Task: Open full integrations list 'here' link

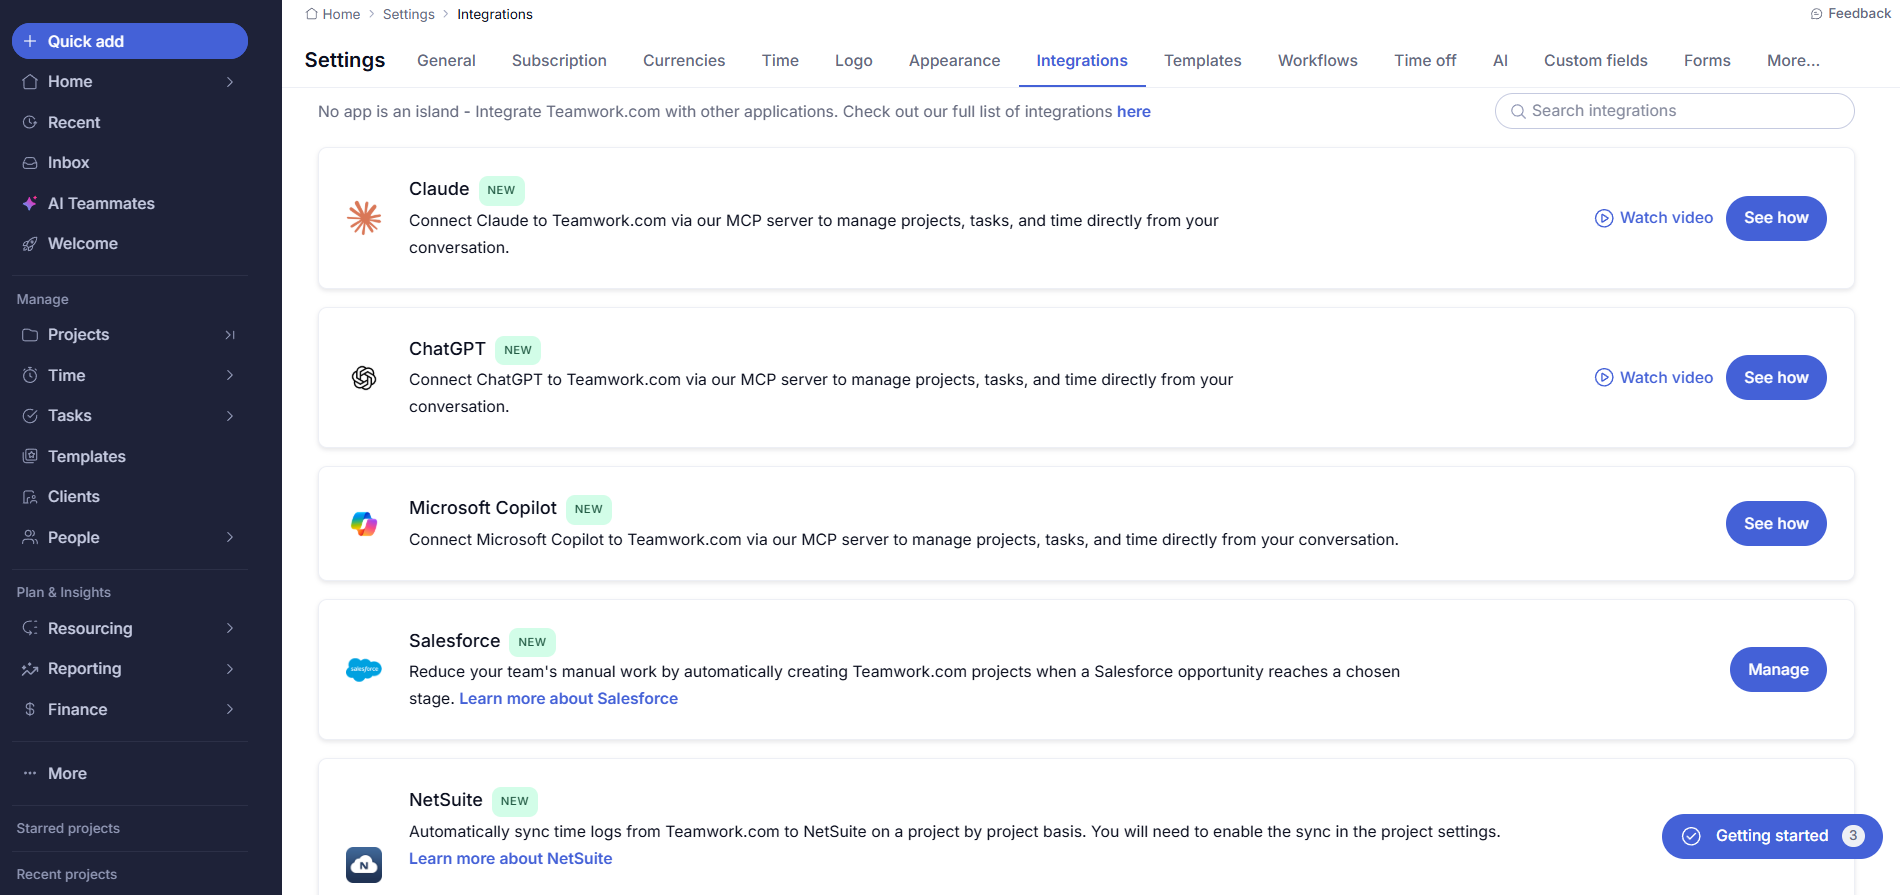Action: [x=1133, y=112]
